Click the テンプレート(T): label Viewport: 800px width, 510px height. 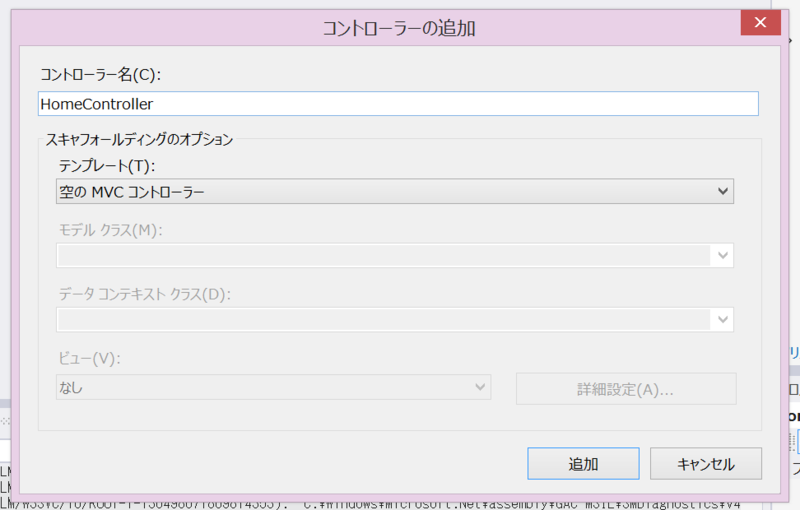(107, 166)
